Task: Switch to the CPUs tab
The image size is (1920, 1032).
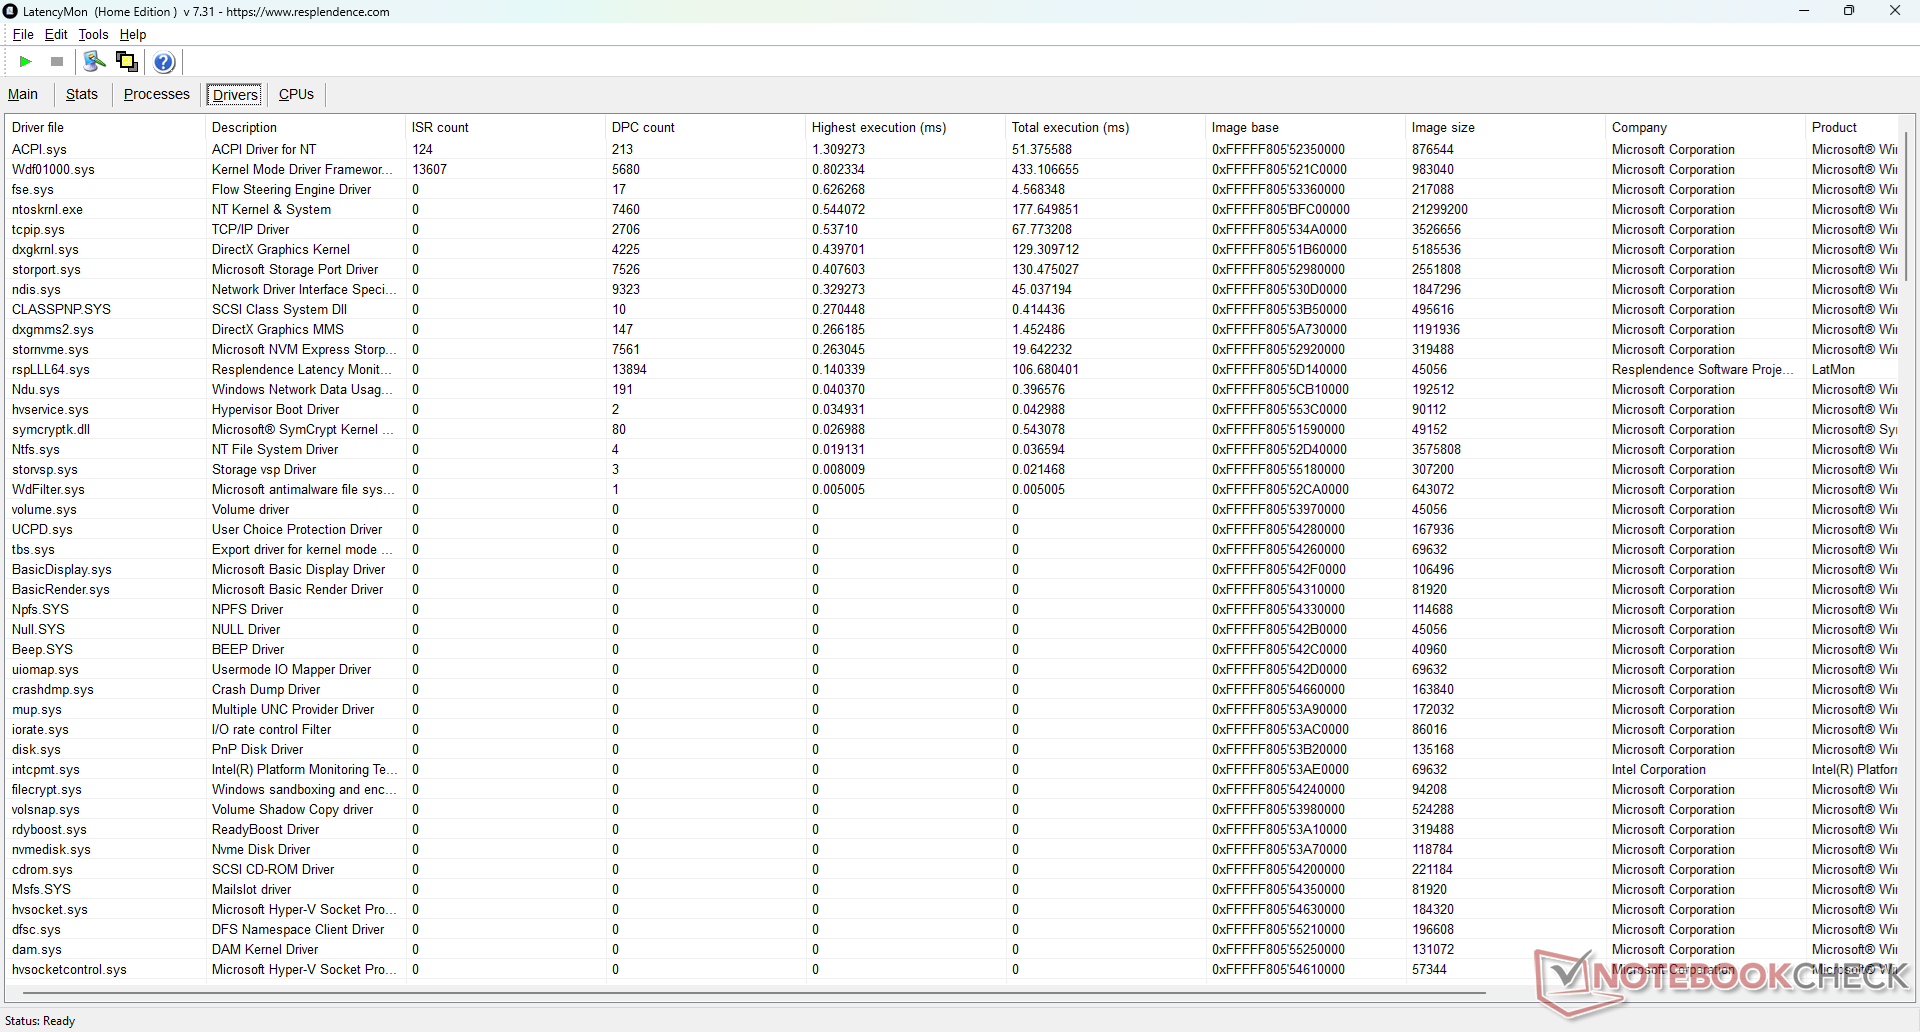Action: 296,94
